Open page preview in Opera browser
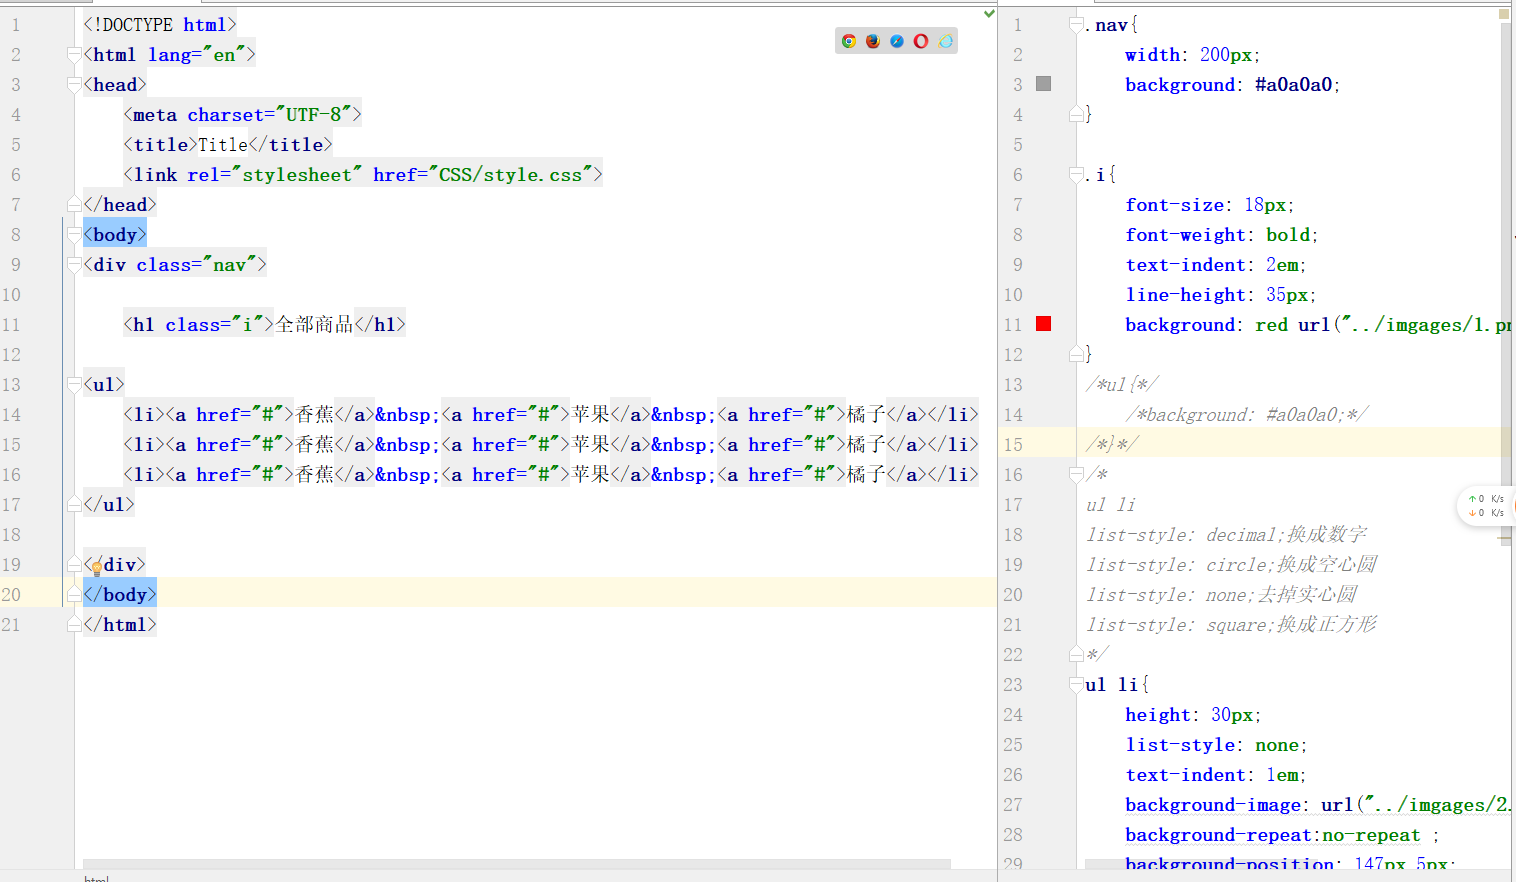Image resolution: width=1516 pixels, height=882 pixels. (921, 41)
